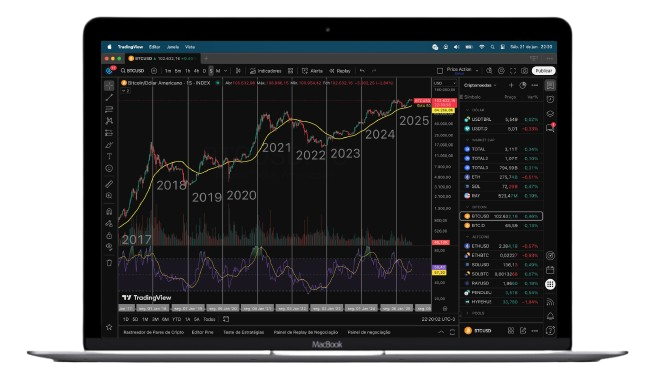Screen dimensions: 666x375
Task: Select ETHUSD row in watchlist
Action: point(501,246)
